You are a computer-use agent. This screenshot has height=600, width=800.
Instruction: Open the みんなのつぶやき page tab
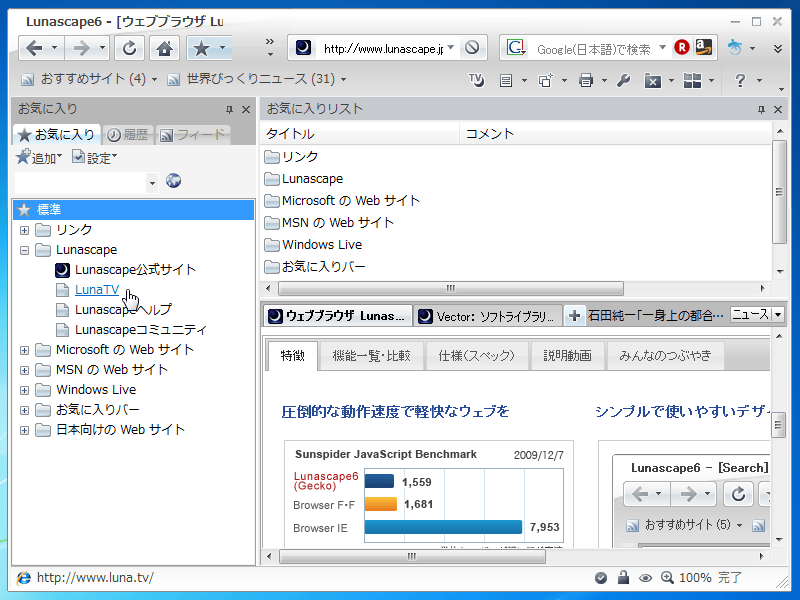(665, 356)
